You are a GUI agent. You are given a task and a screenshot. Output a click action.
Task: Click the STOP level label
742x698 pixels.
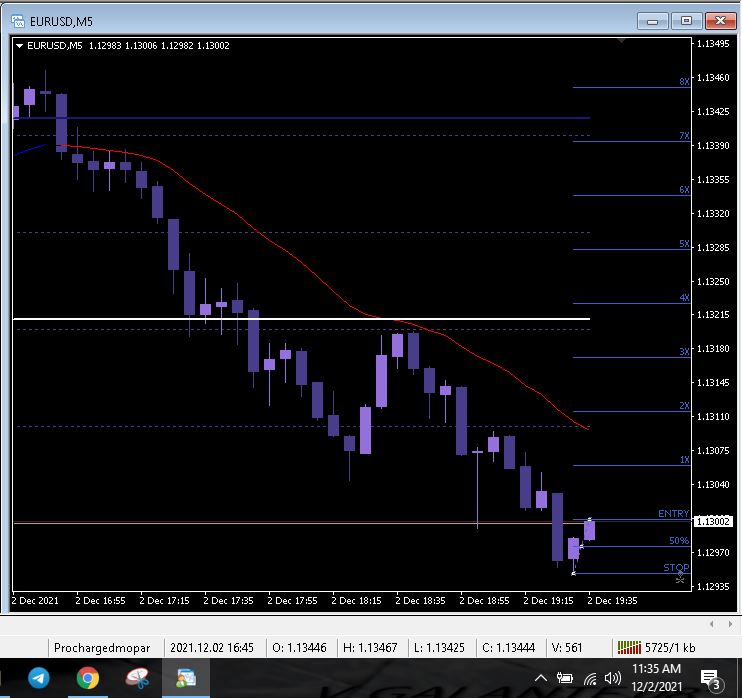[676, 567]
